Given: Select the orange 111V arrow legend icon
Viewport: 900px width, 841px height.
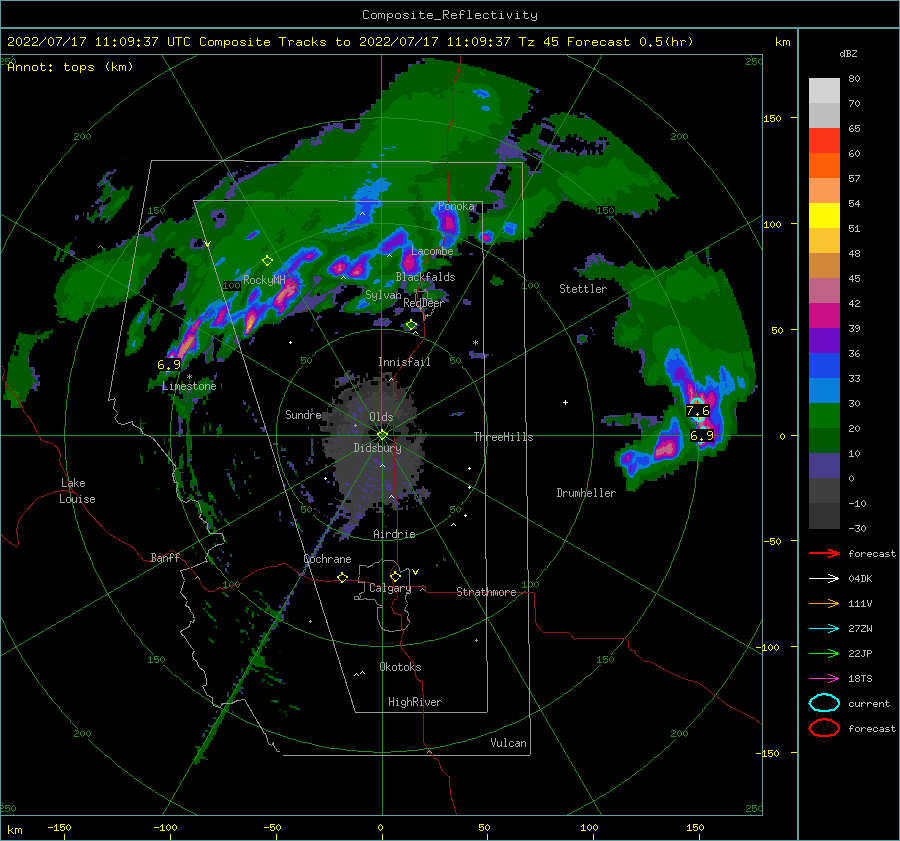Looking at the screenshot, I should [824, 603].
